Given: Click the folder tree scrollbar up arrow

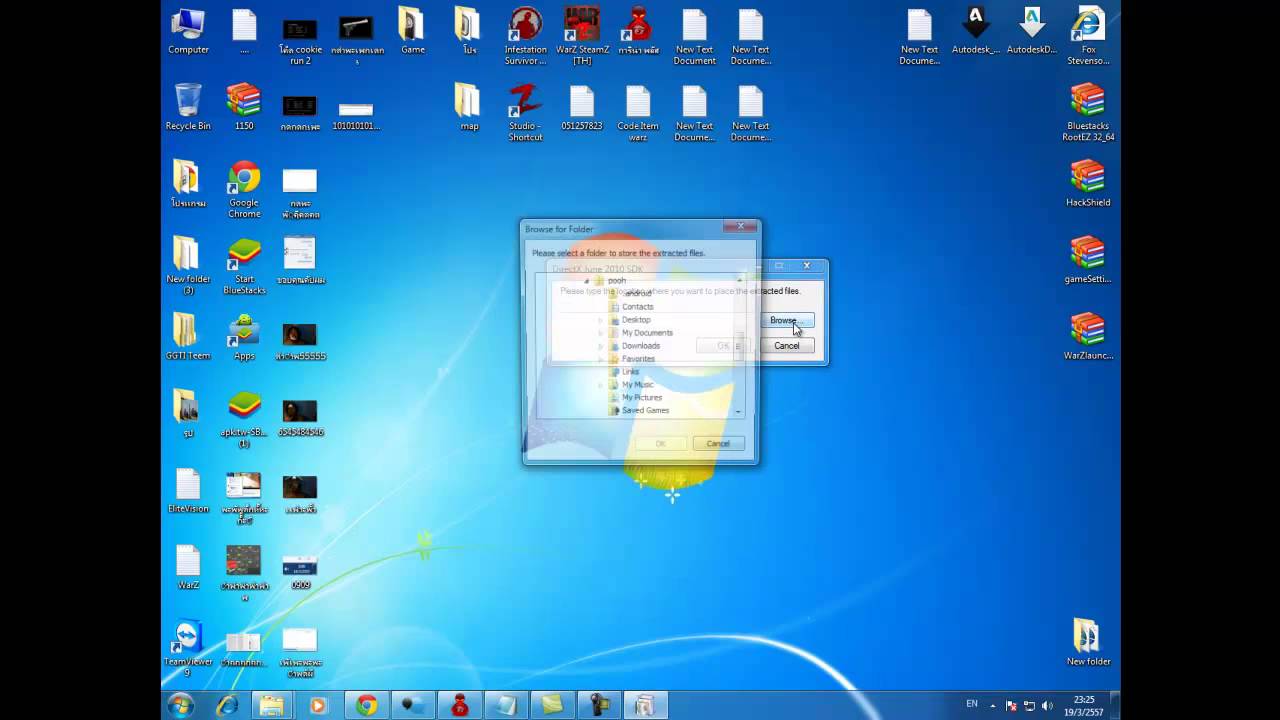Looking at the screenshot, I should tap(739, 280).
